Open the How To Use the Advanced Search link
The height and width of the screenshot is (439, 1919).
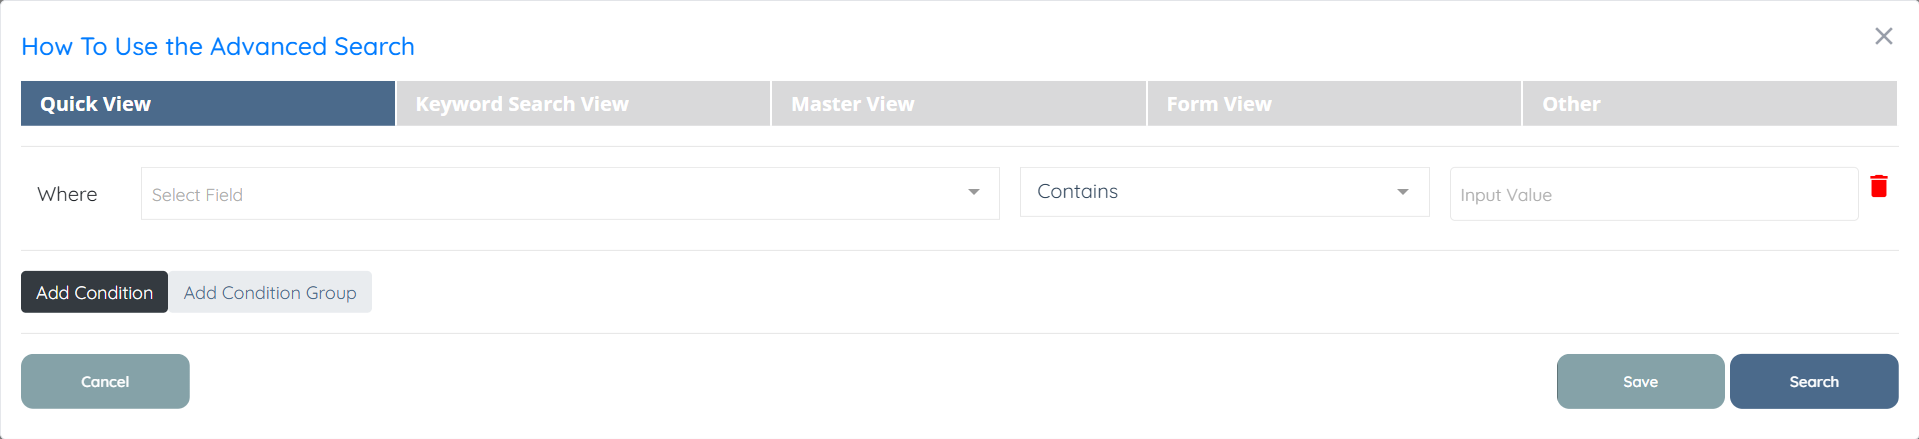tap(218, 46)
